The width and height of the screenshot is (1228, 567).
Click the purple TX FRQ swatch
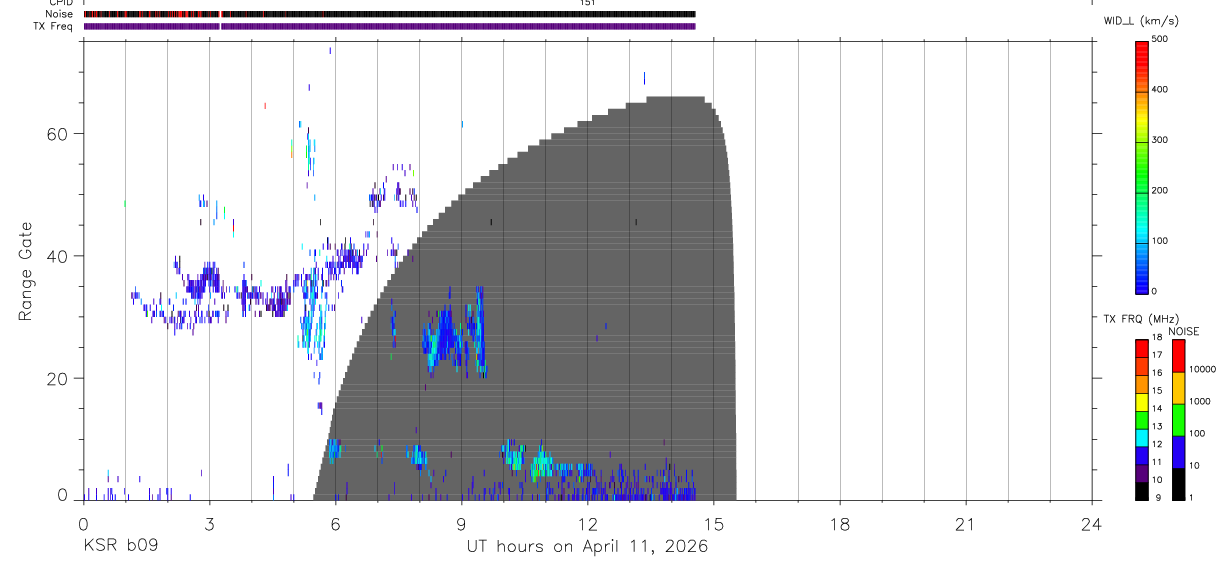click(1142, 474)
